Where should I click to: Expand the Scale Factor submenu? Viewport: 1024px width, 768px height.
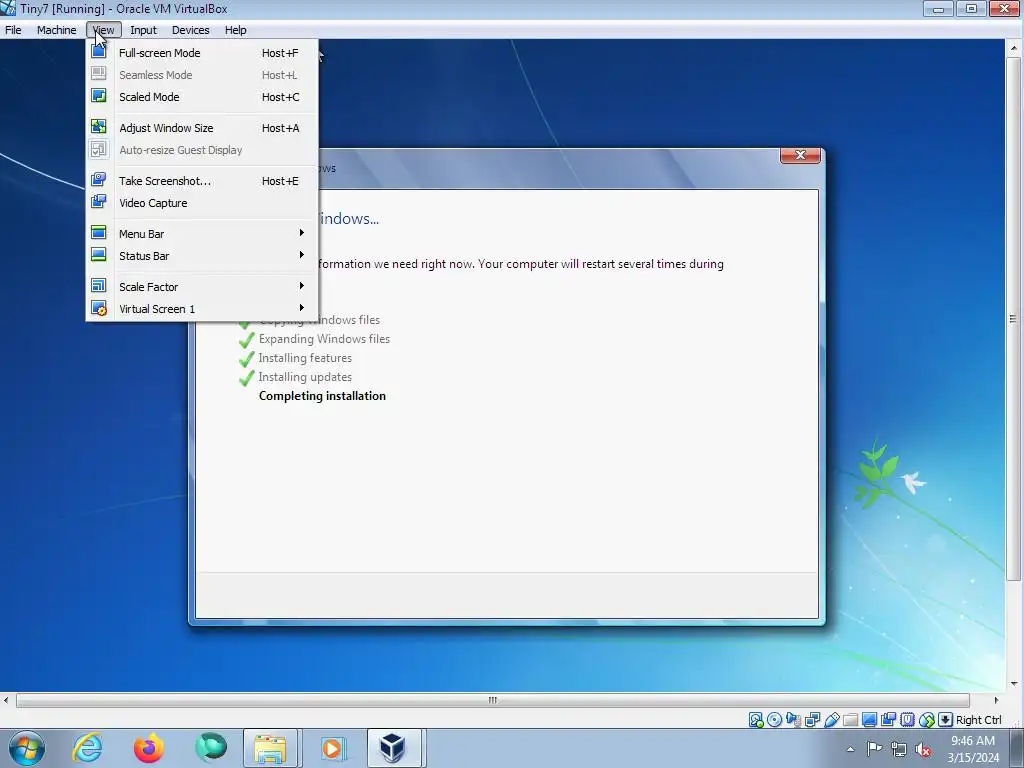point(202,287)
